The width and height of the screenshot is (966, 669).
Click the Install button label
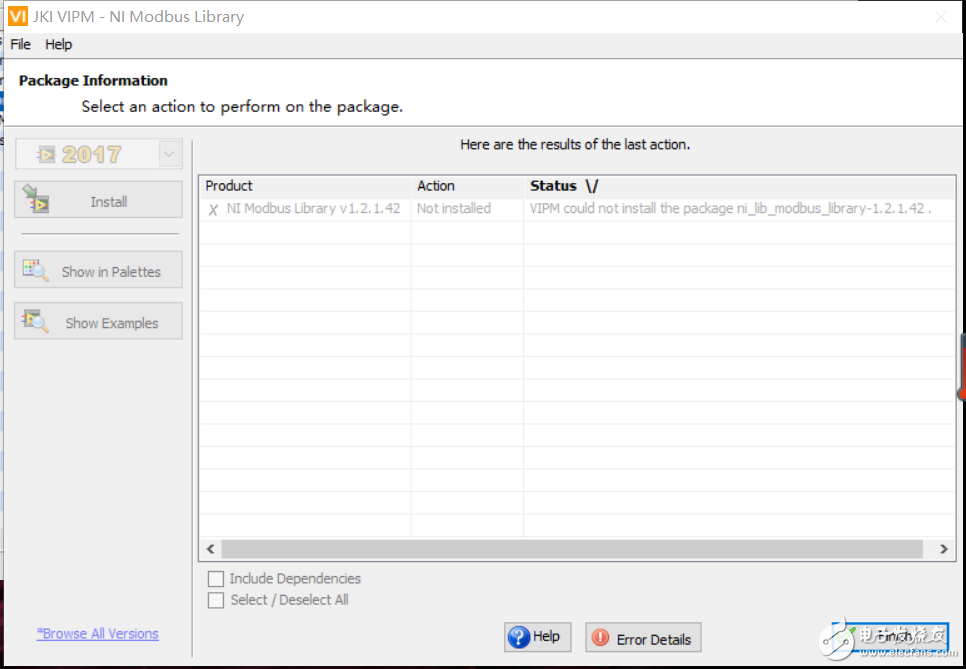click(x=109, y=202)
